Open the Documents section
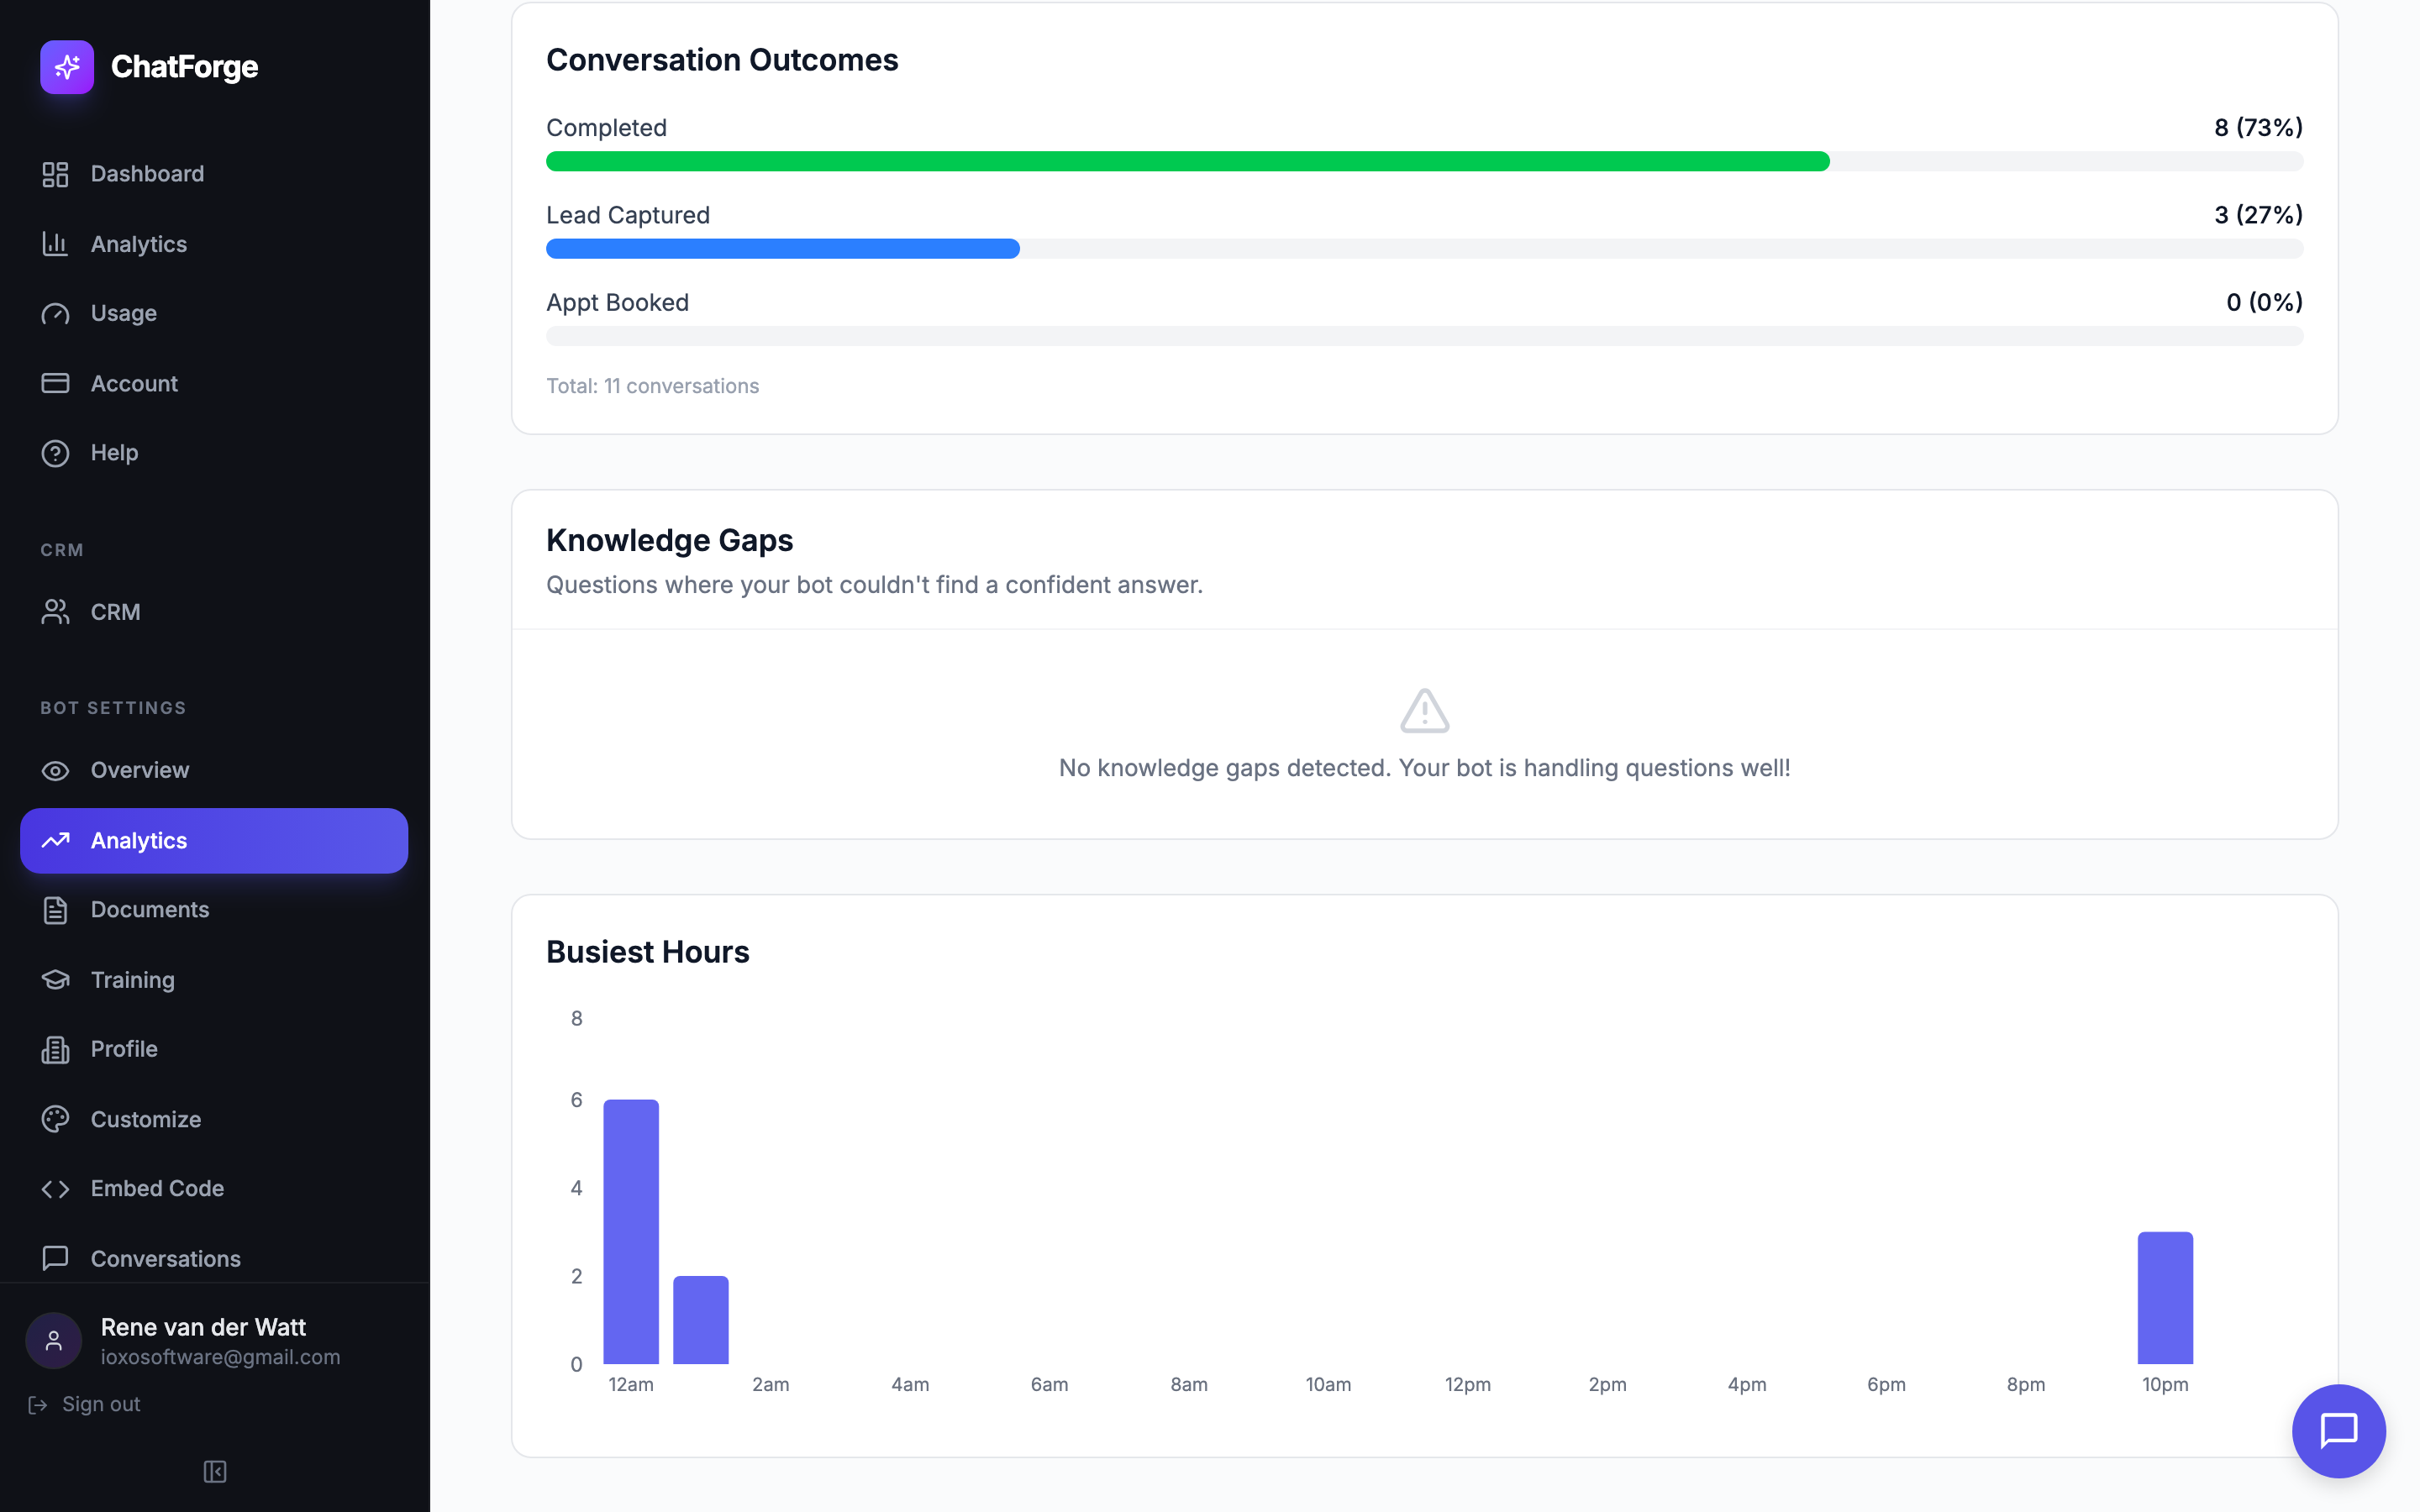 [x=149, y=910]
